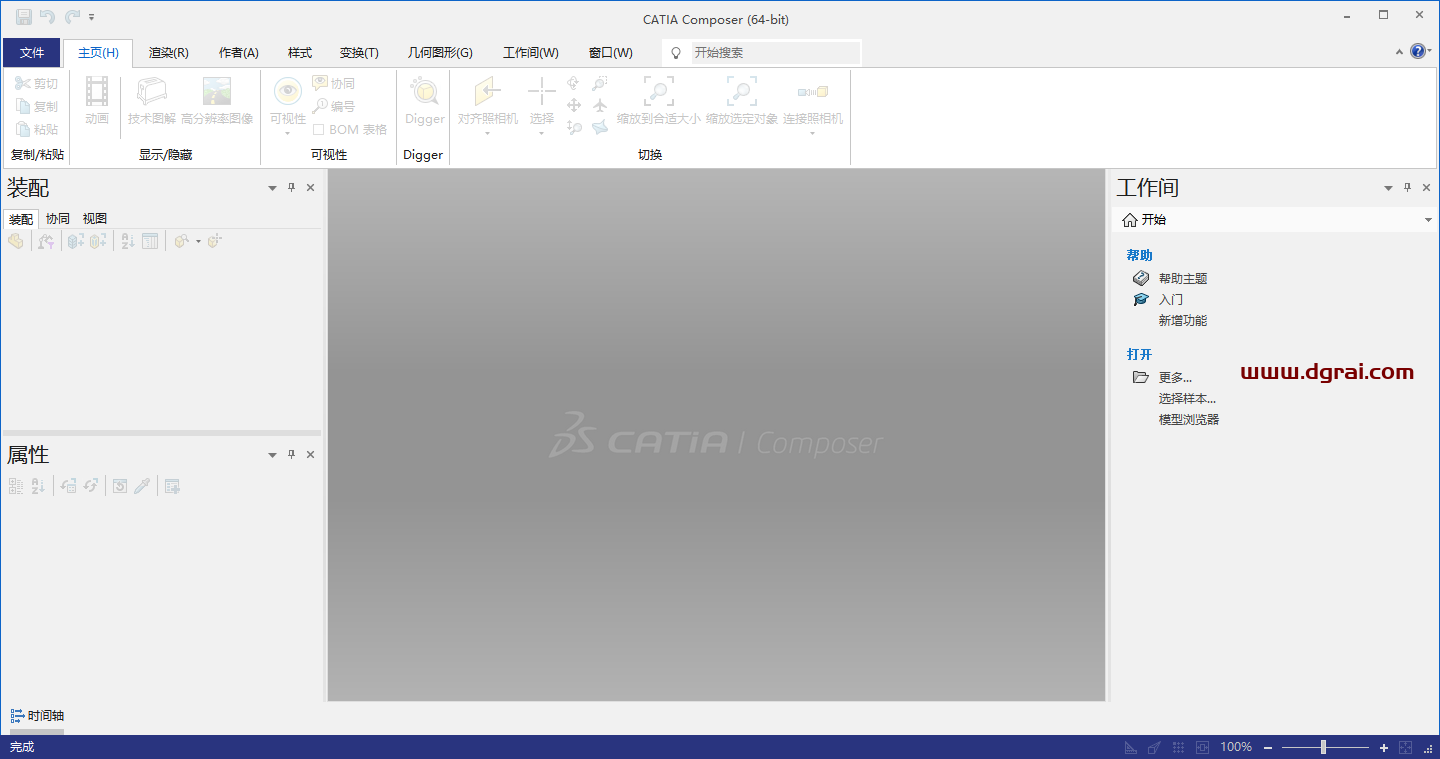The width and height of the screenshot is (1440, 759).
Task: Open High Resolution Image (高分辨率图像) tool
Action: (x=217, y=101)
